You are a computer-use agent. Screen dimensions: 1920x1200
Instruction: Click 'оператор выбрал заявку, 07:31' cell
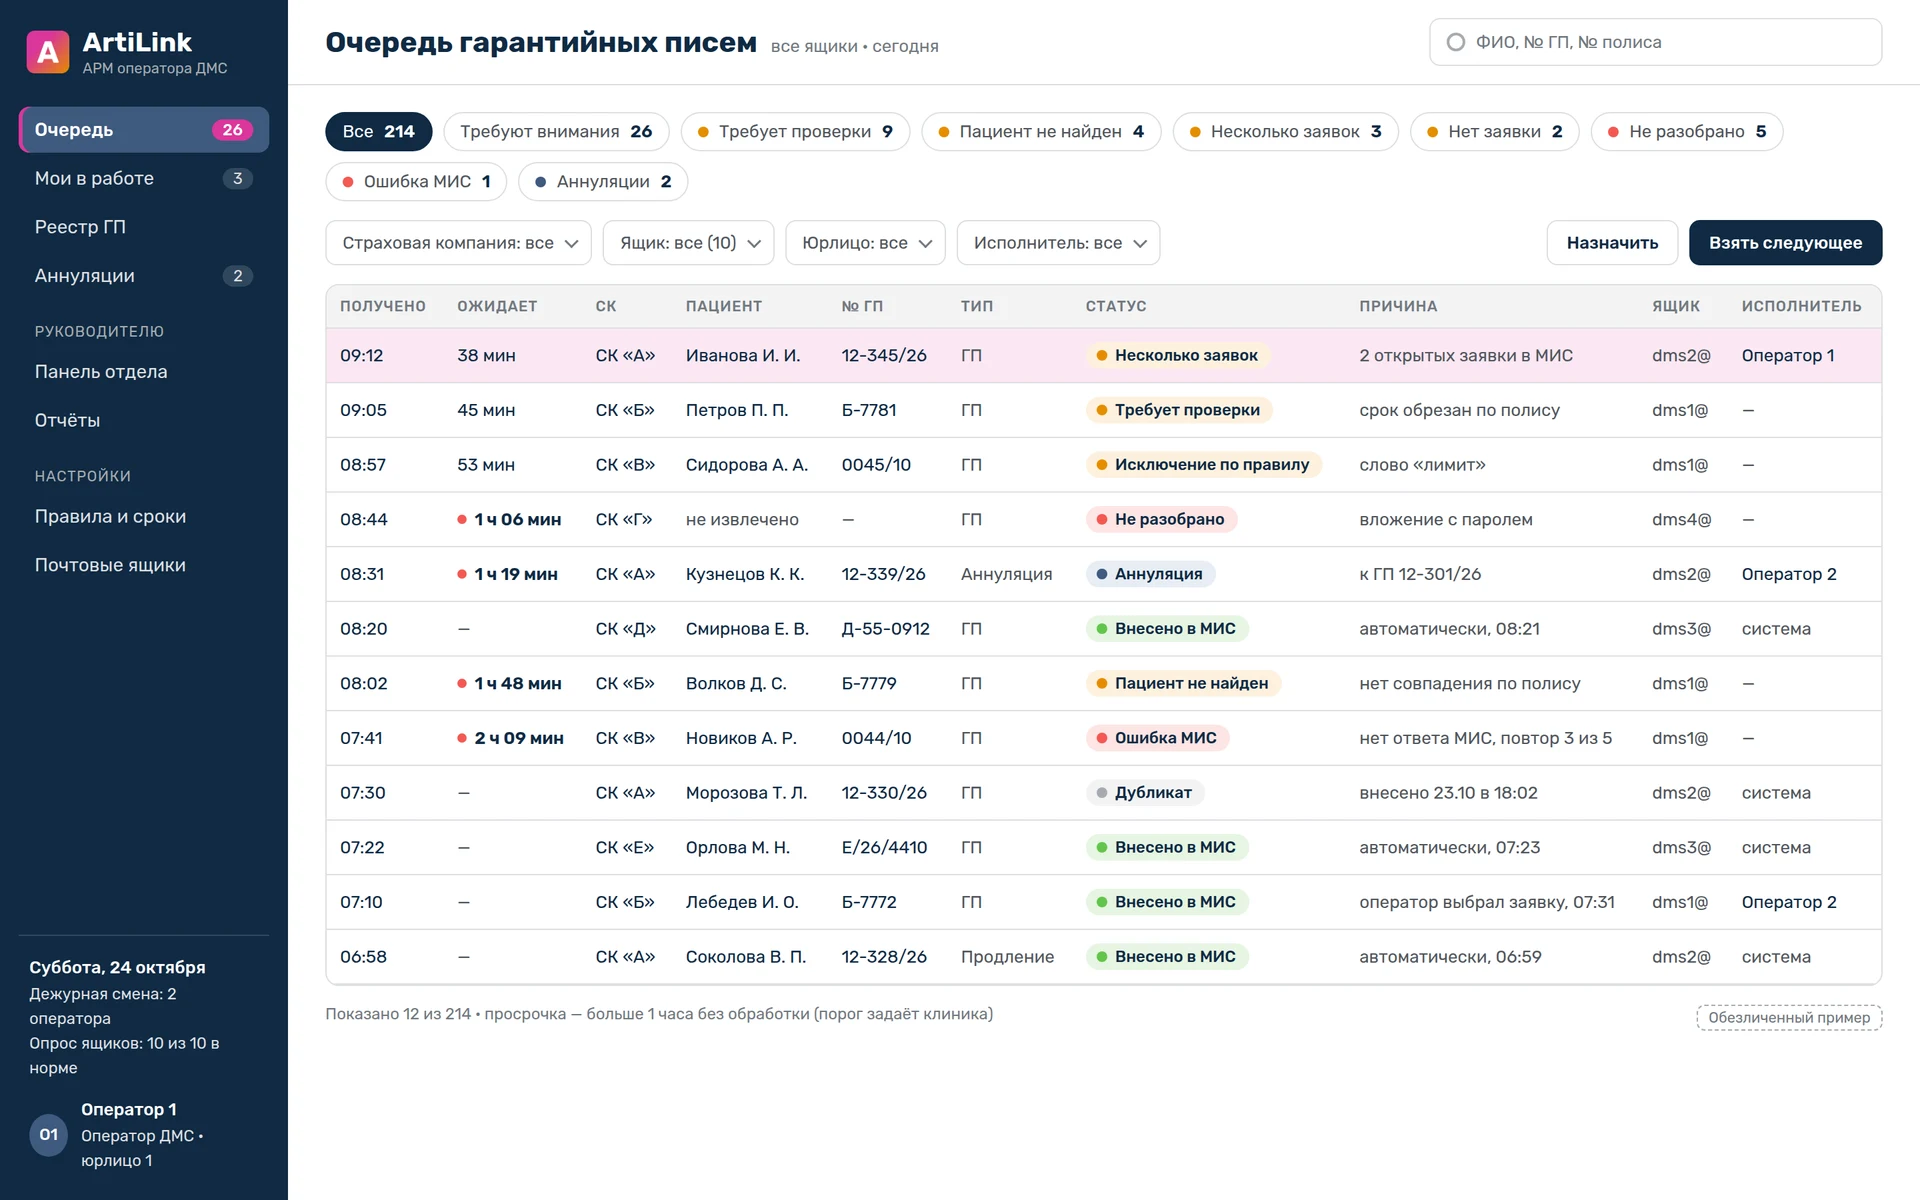tap(1487, 902)
